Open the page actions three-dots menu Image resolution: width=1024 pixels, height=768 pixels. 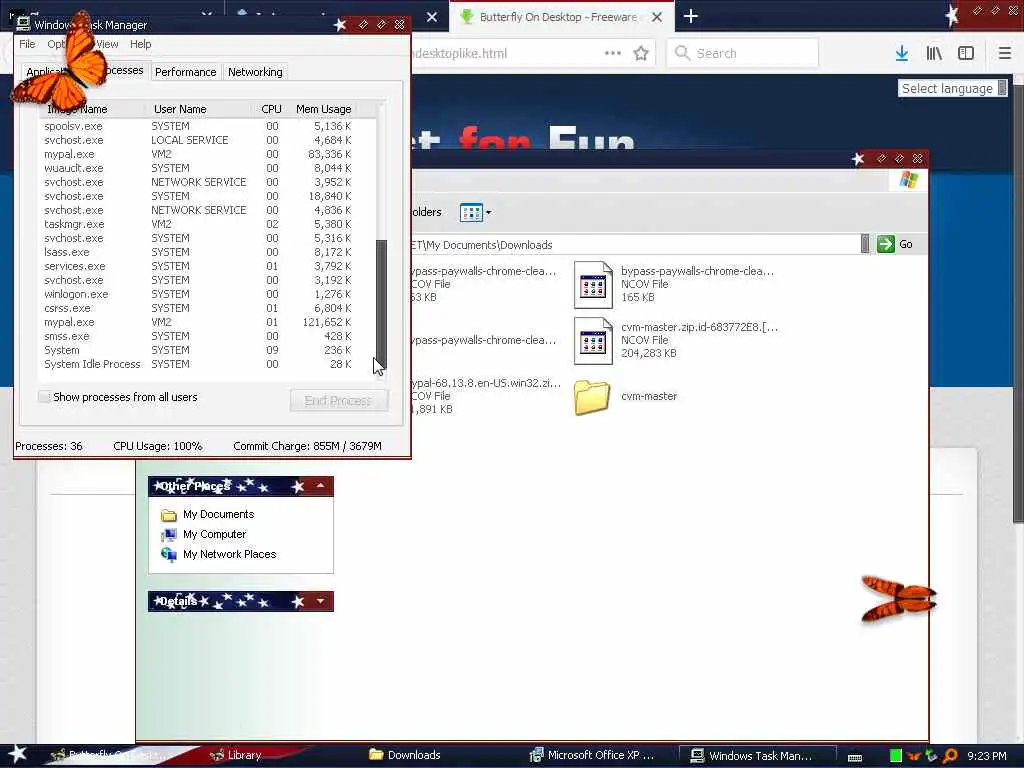pos(613,53)
